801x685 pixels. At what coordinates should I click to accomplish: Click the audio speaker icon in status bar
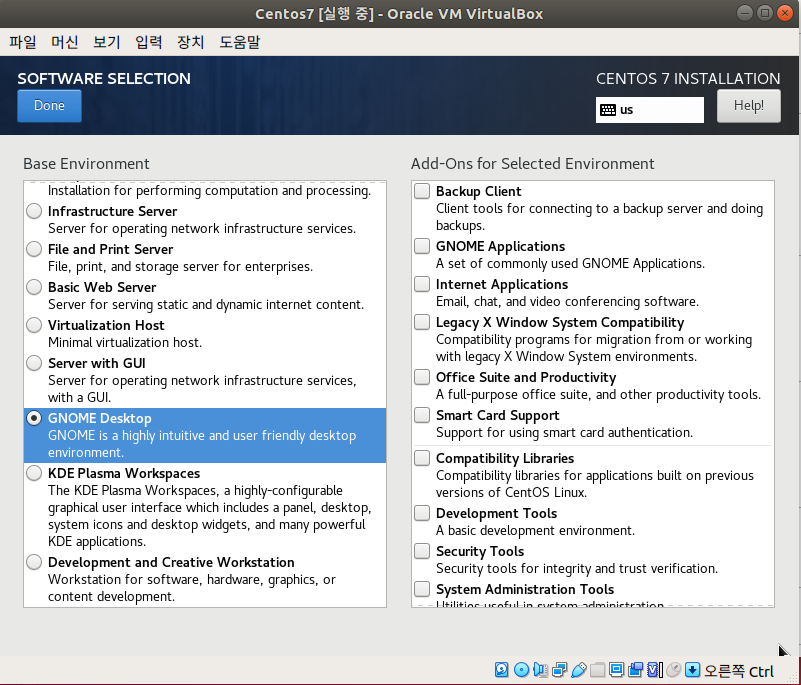coord(540,670)
